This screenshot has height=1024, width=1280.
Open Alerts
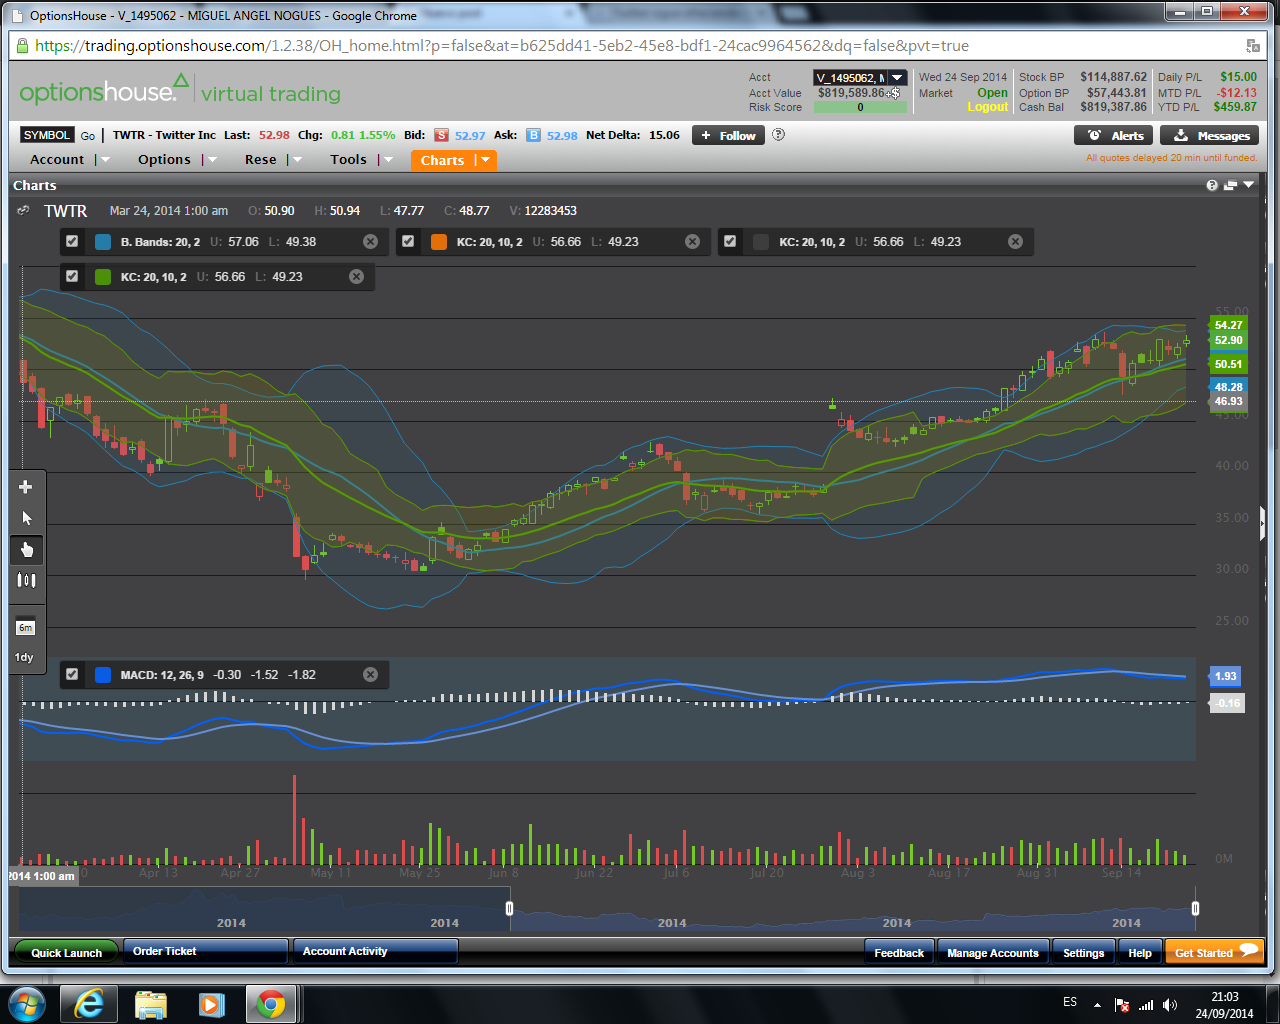(x=1114, y=135)
